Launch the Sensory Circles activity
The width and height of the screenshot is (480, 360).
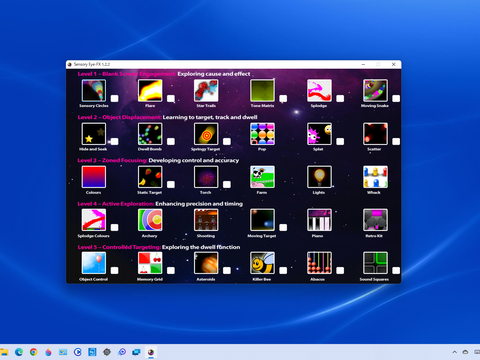click(94, 90)
